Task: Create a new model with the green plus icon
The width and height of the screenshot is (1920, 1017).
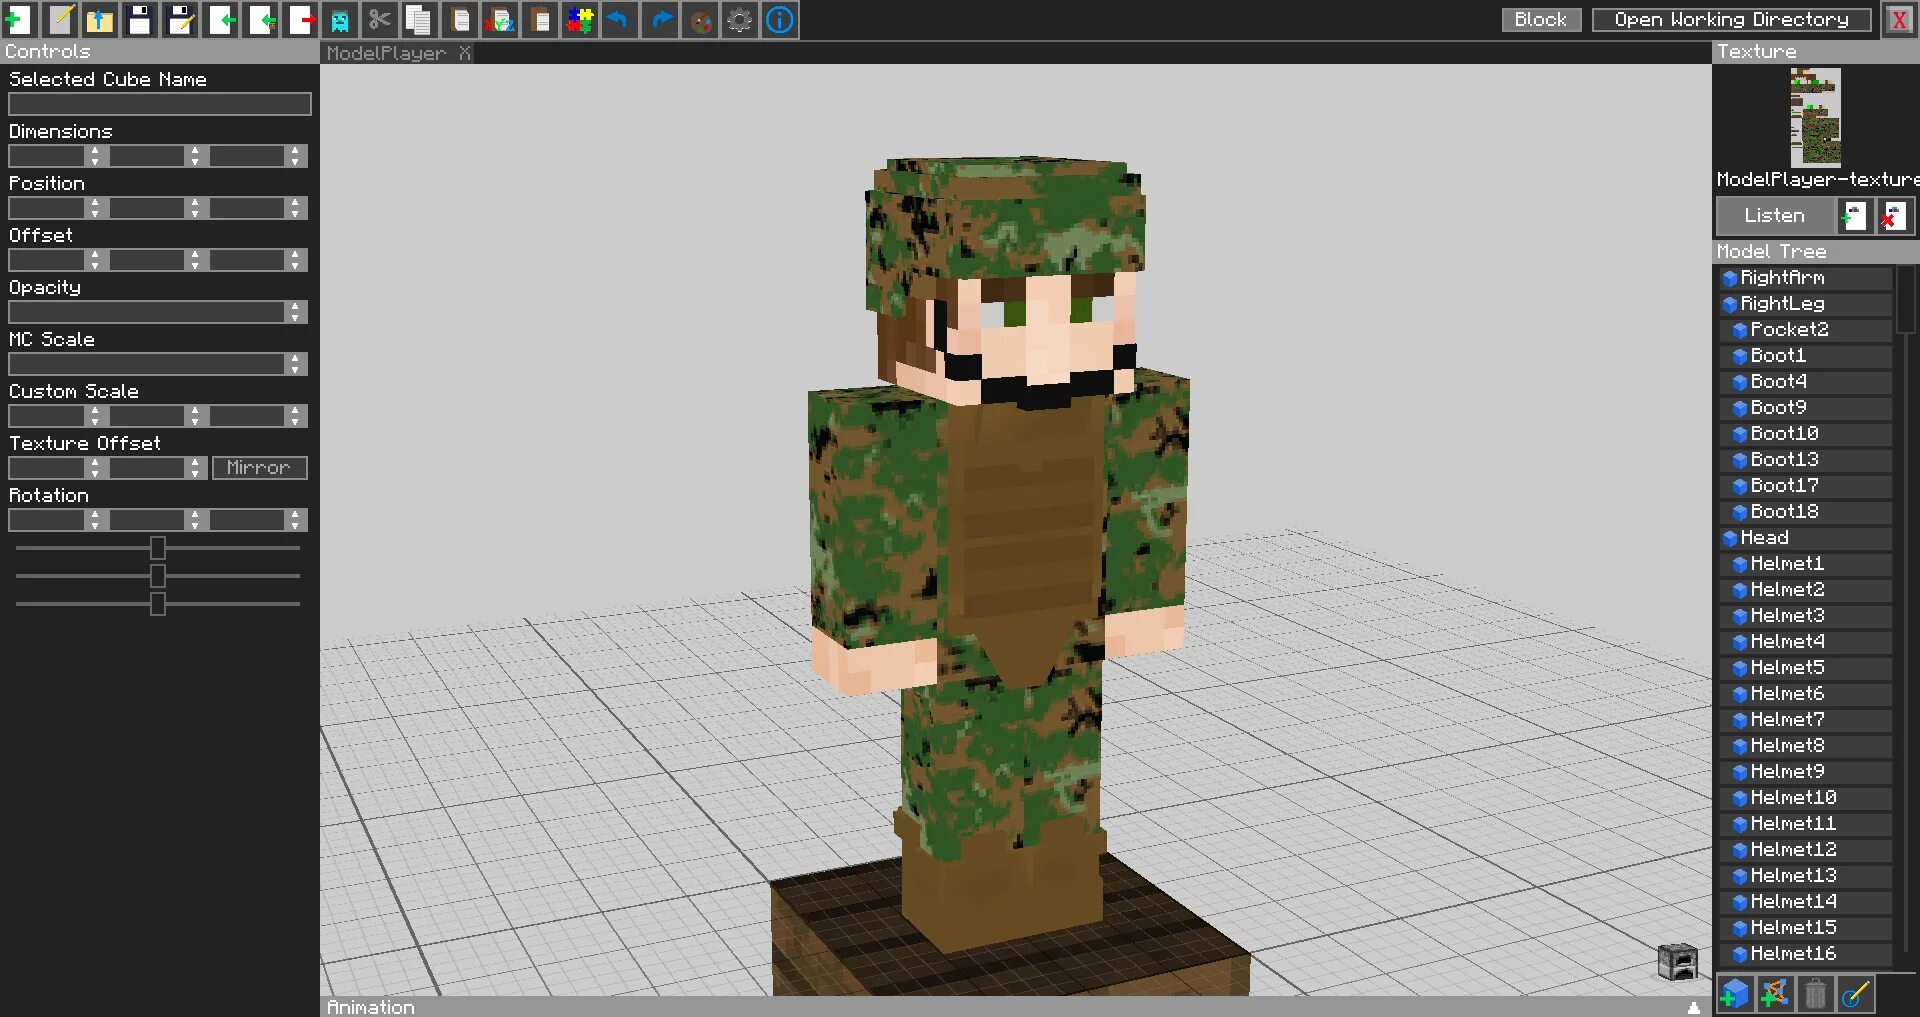Action: (x=20, y=19)
